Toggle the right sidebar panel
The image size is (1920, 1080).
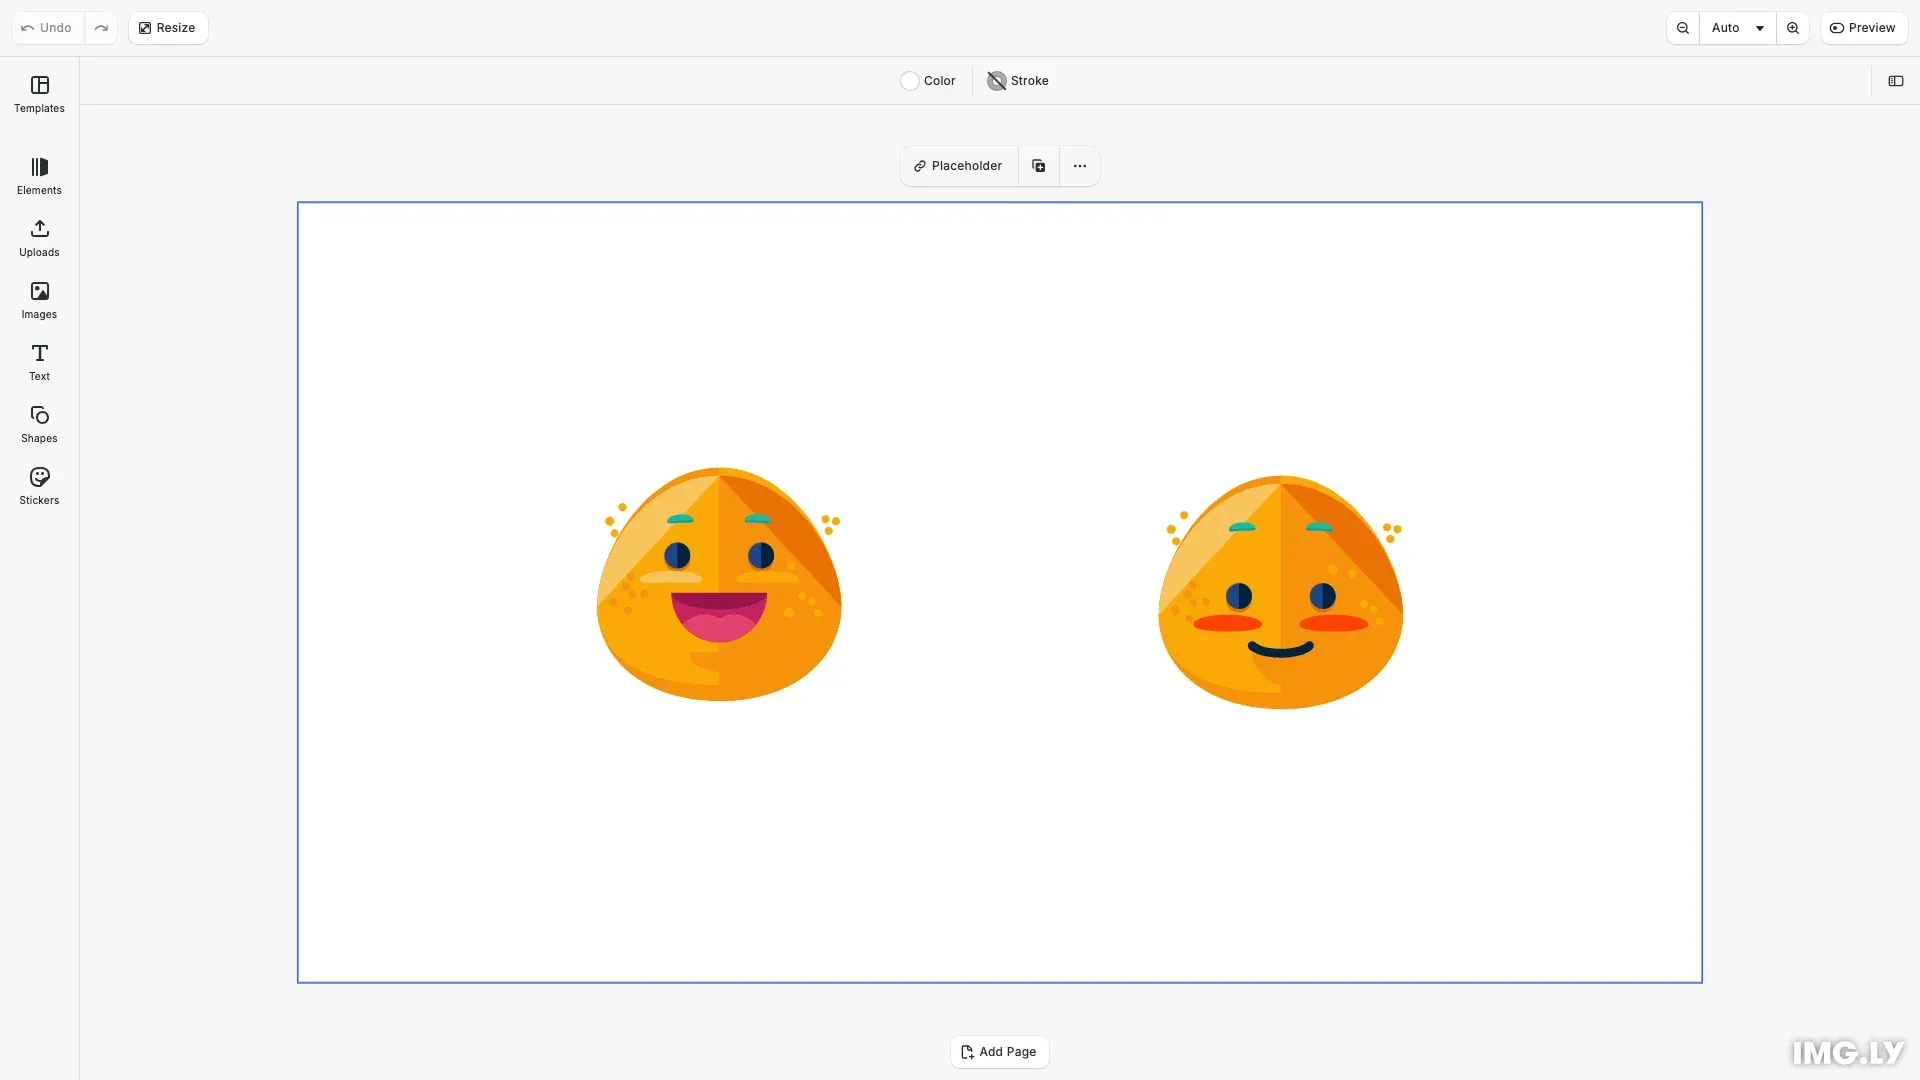click(1896, 81)
